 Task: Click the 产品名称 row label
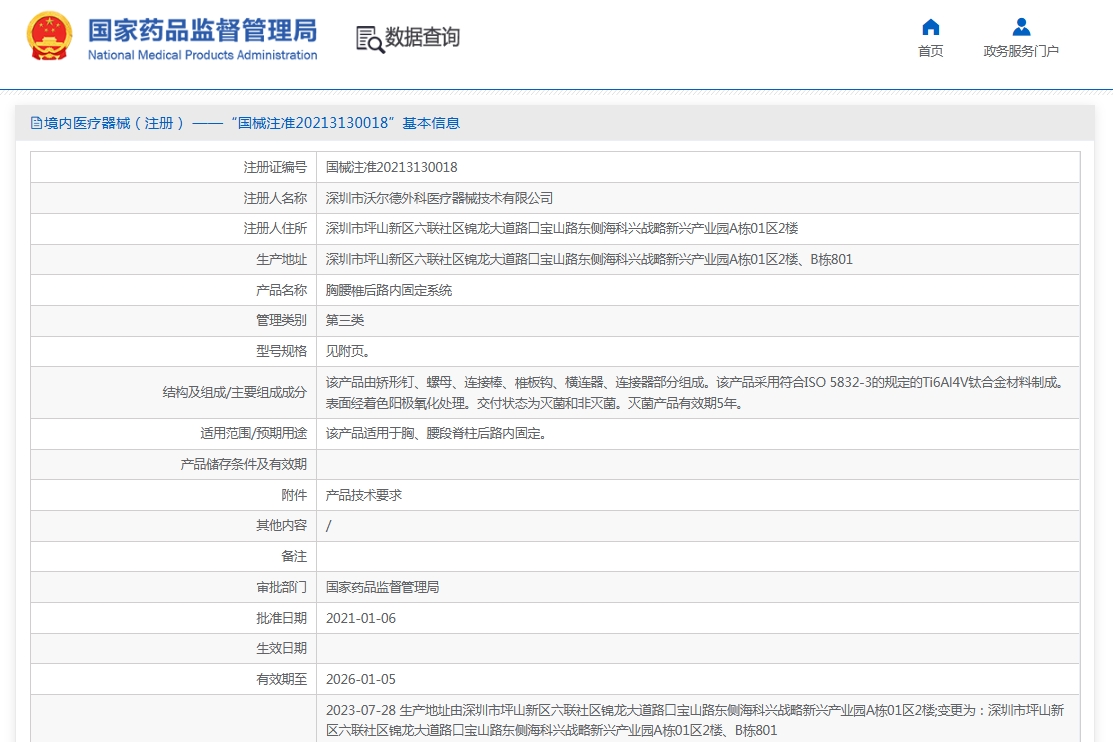[282, 290]
